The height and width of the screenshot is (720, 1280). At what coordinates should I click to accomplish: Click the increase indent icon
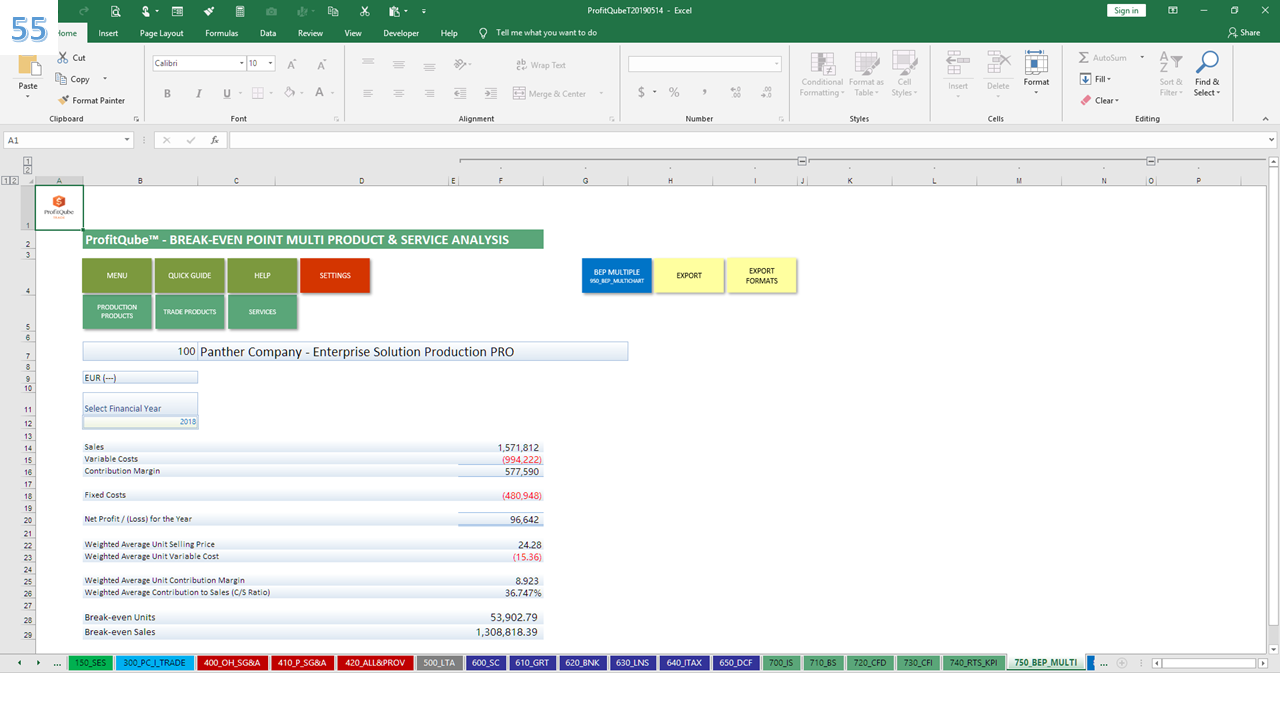[x=492, y=93]
